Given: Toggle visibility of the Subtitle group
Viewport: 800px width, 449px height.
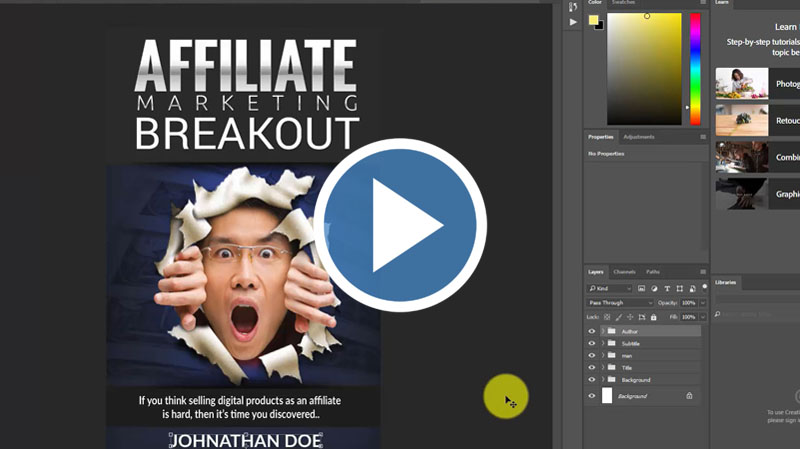Looking at the screenshot, I should click(x=591, y=343).
